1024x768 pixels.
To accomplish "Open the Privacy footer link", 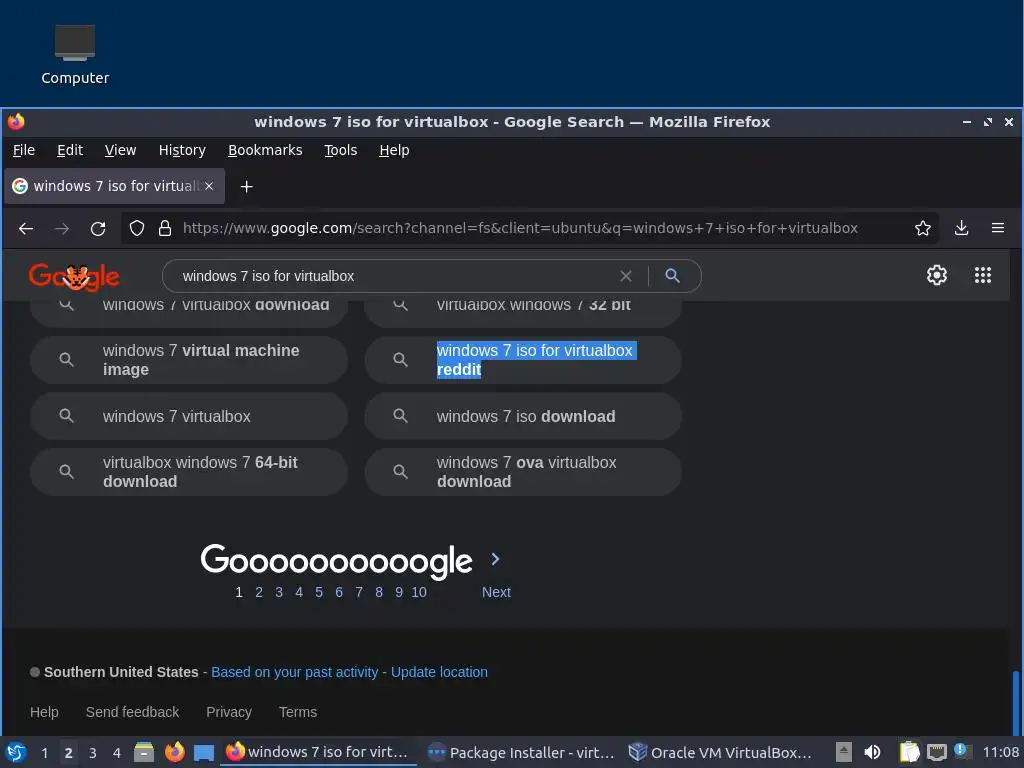I will [229, 712].
